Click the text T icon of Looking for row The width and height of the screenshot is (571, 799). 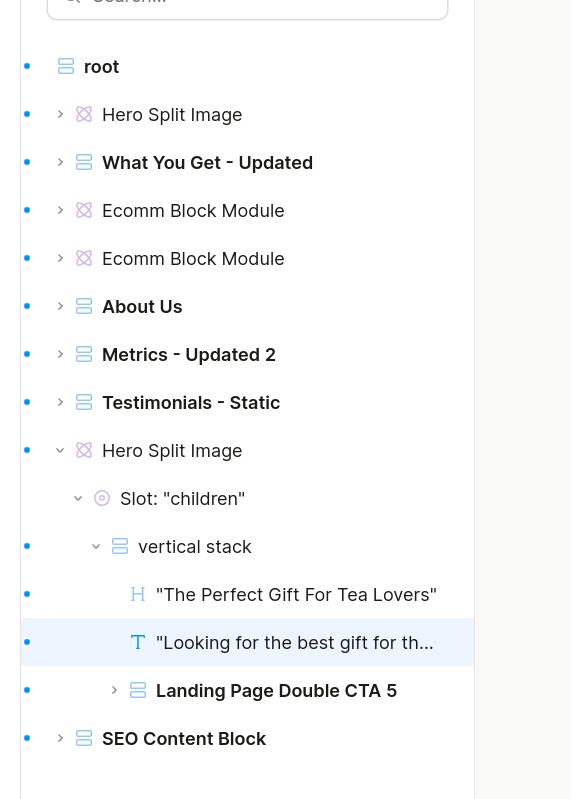point(138,642)
